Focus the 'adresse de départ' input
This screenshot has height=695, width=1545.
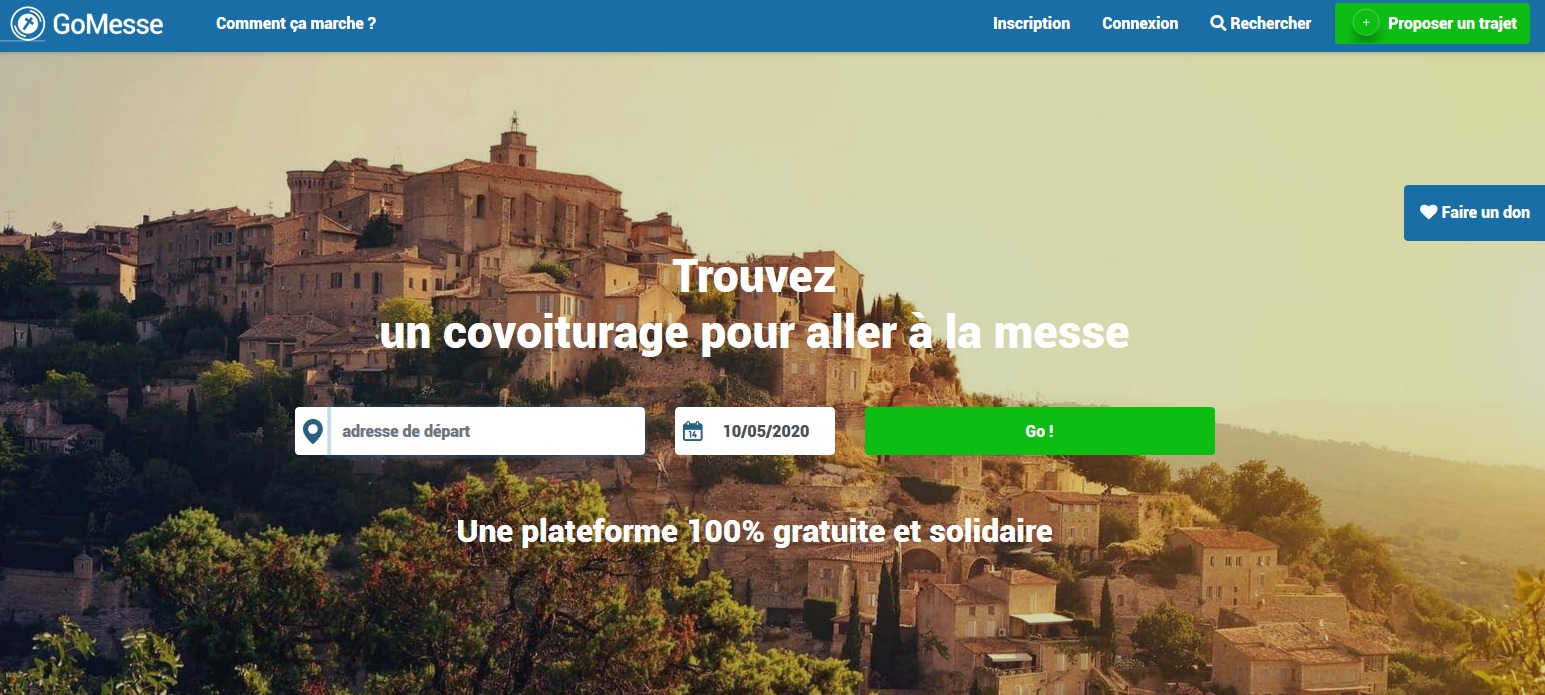coord(487,431)
